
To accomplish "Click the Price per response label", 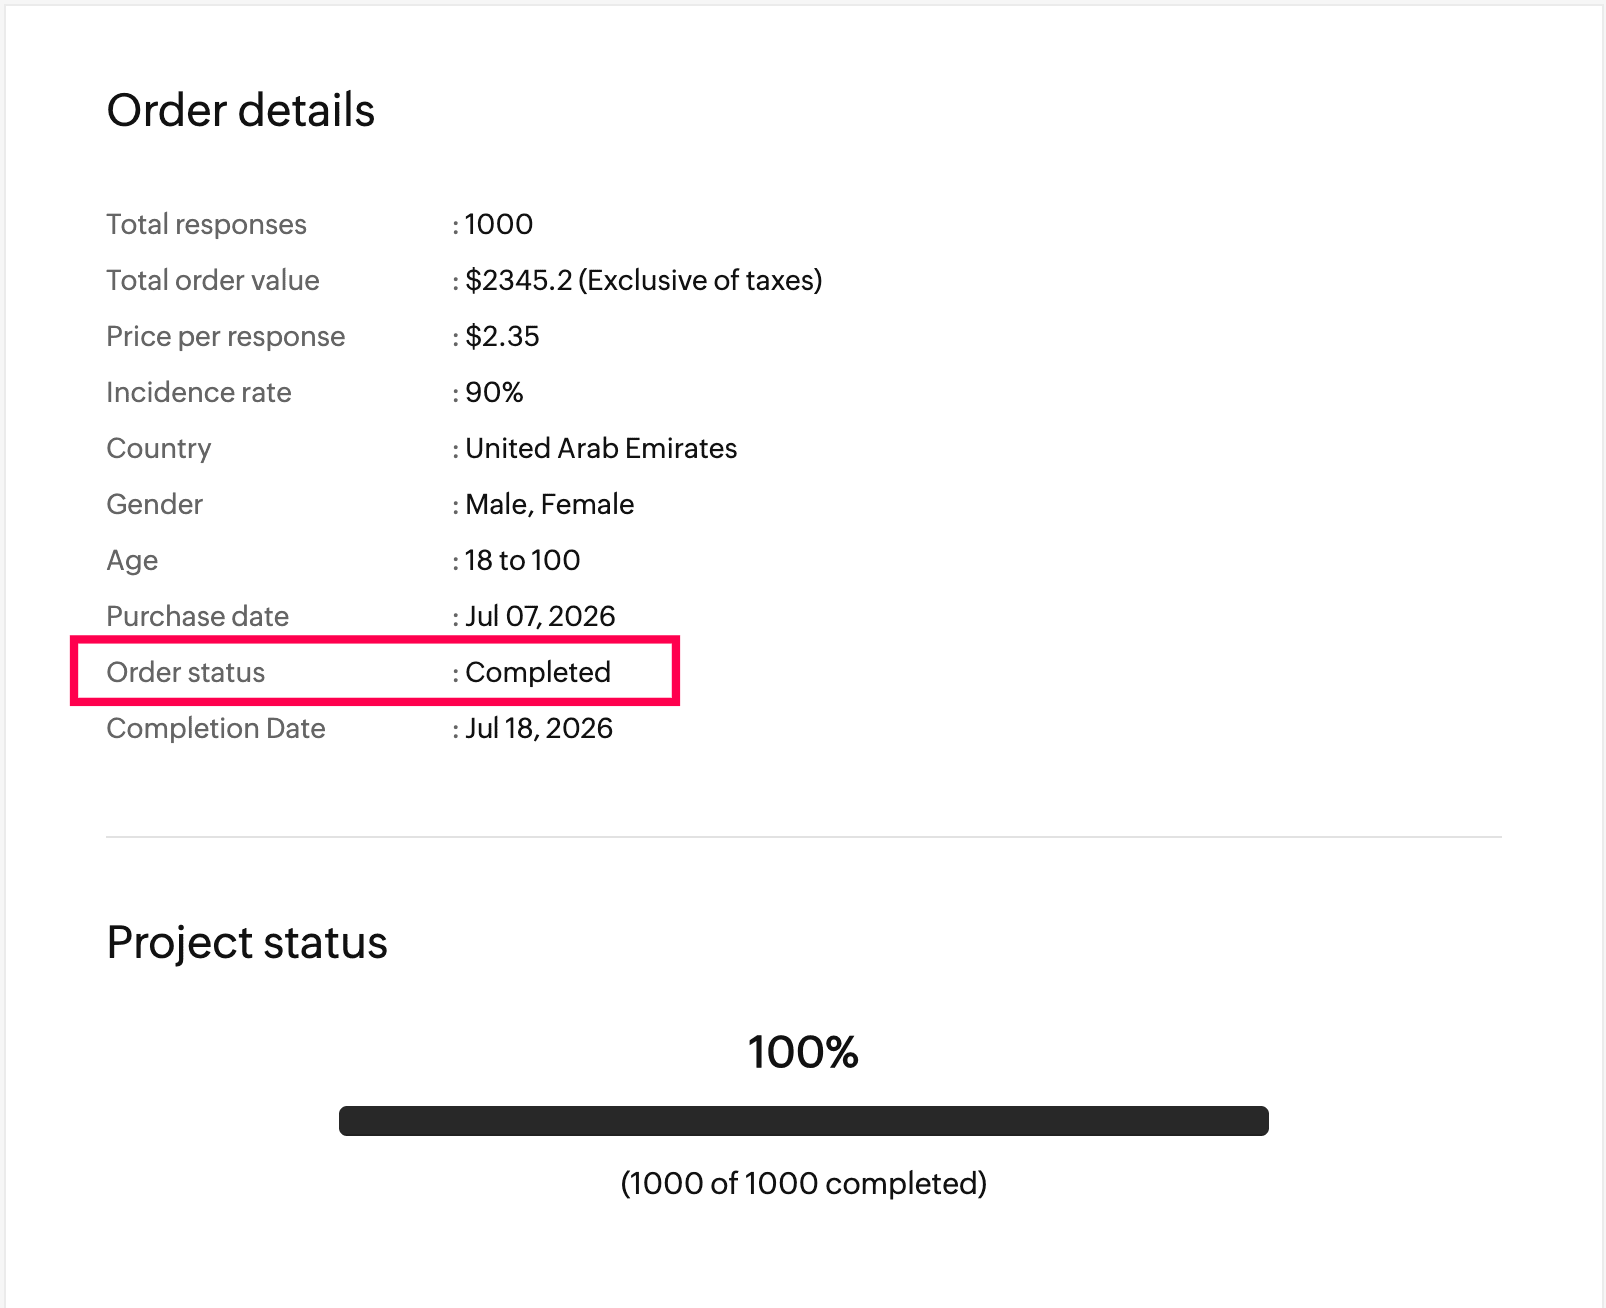I will coord(226,336).
